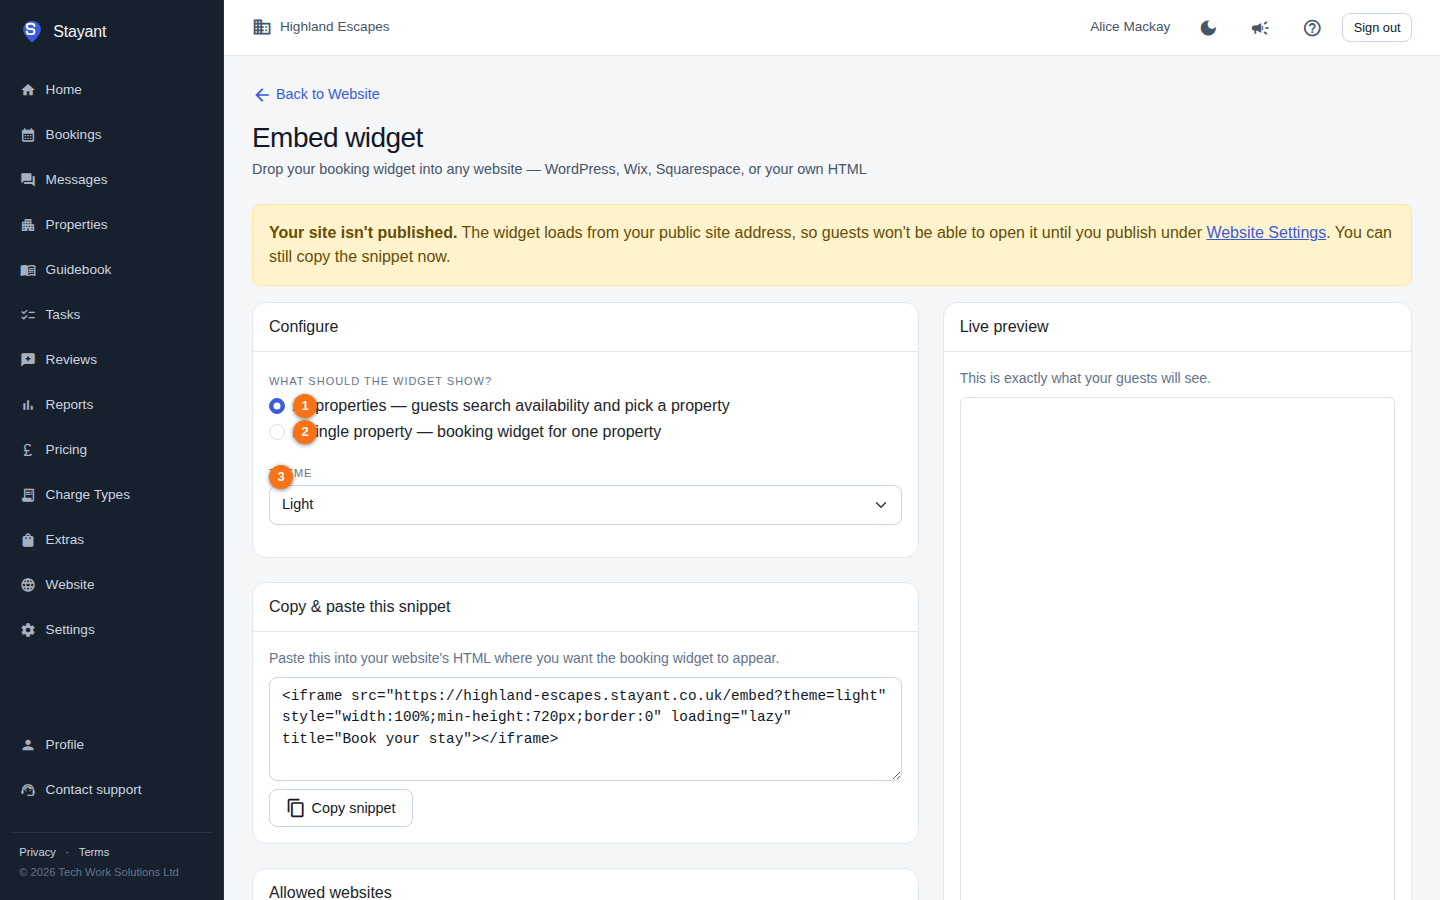
Task: Click the Messages chat icon
Action: (28, 180)
